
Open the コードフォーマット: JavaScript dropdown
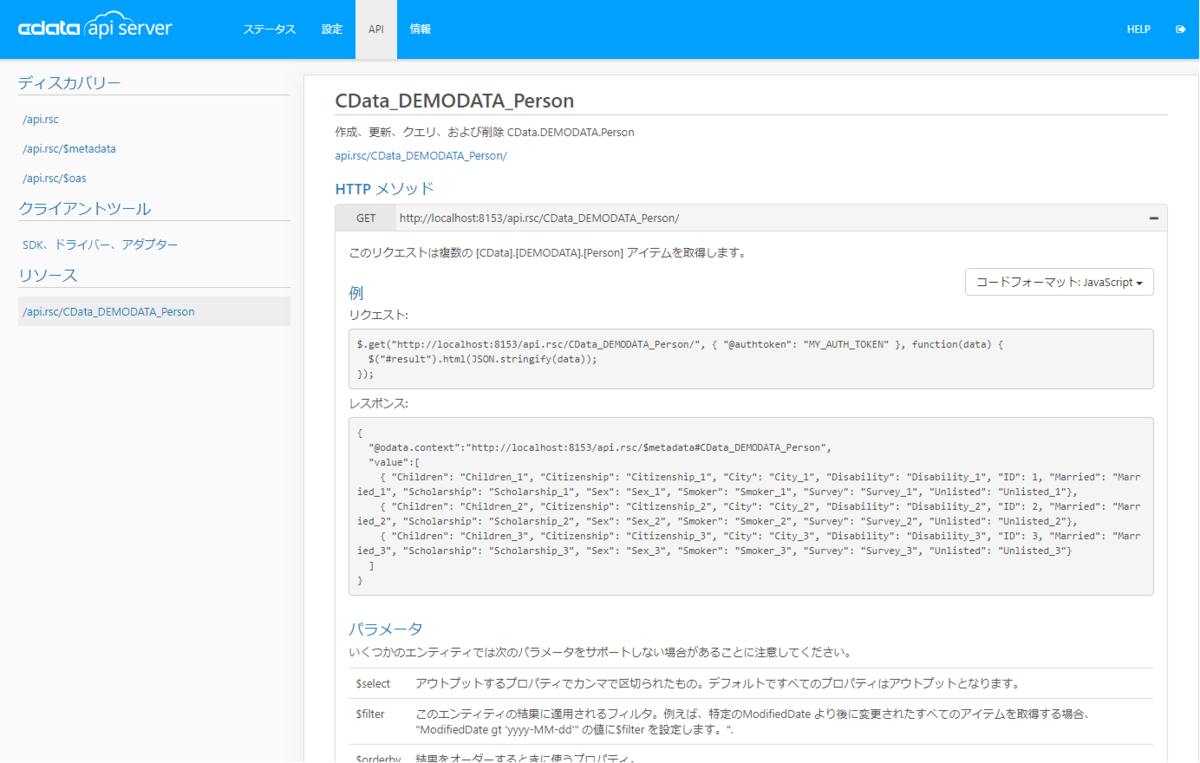1059,282
